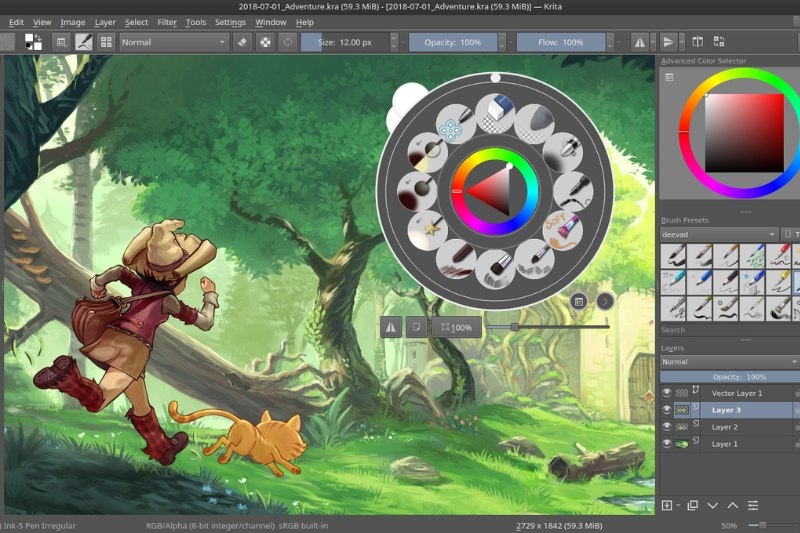Click the workspace chooser icon
The width and height of the screenshot is (800, 533).
[x=719, y=42]
